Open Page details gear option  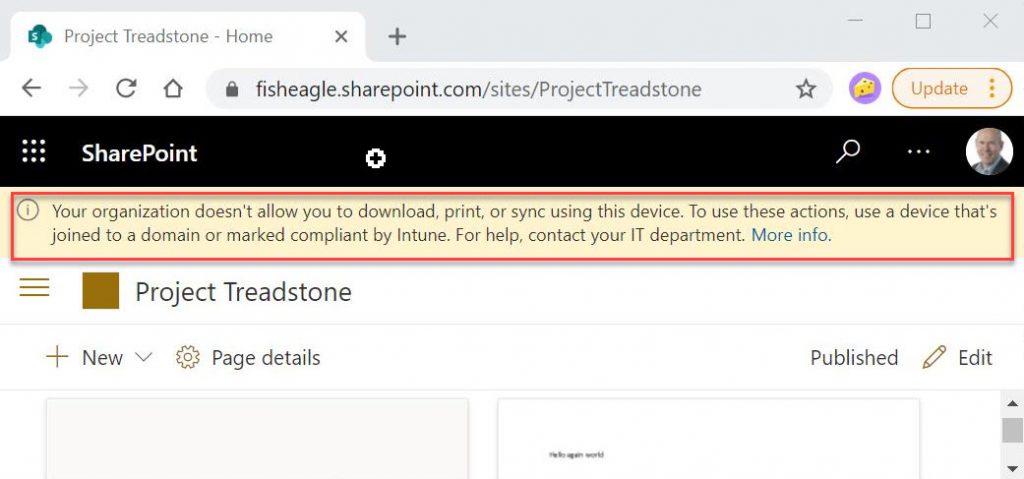[x=248, y=357]
